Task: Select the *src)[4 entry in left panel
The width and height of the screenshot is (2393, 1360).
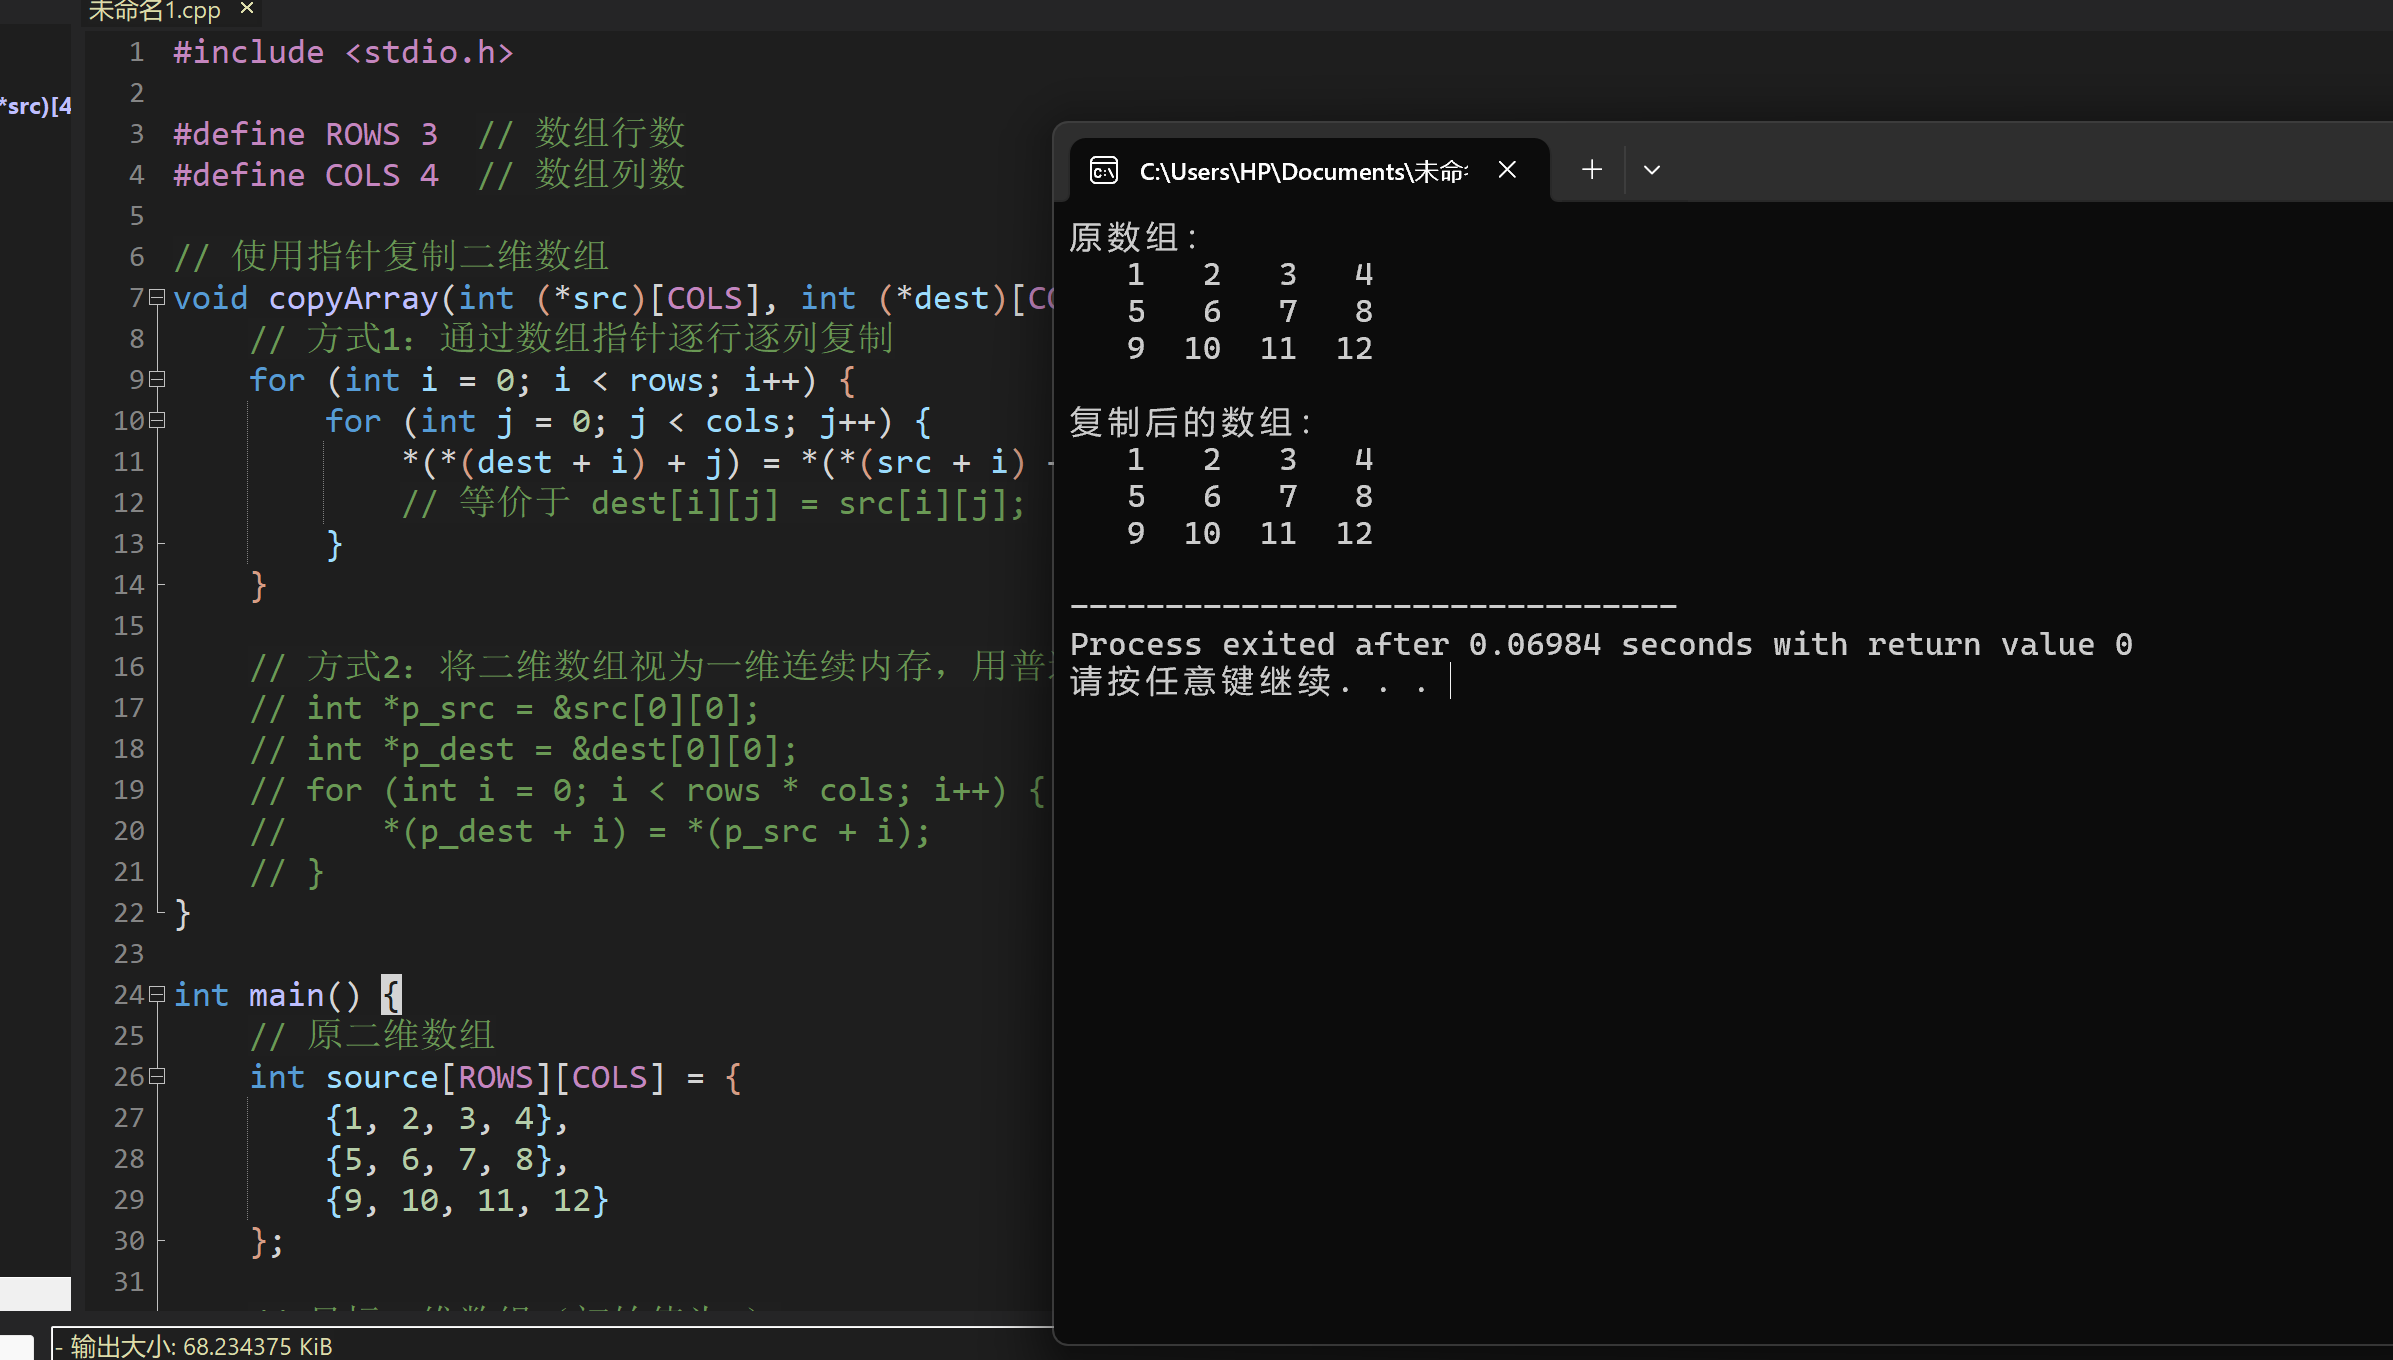Action: 36,106
